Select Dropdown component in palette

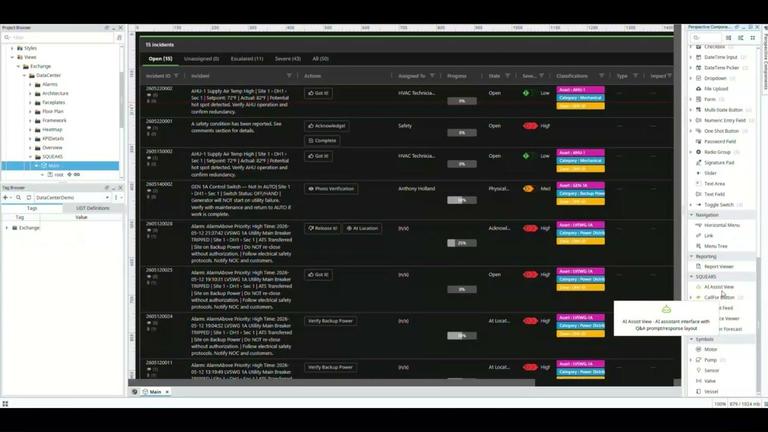(715, 78)
